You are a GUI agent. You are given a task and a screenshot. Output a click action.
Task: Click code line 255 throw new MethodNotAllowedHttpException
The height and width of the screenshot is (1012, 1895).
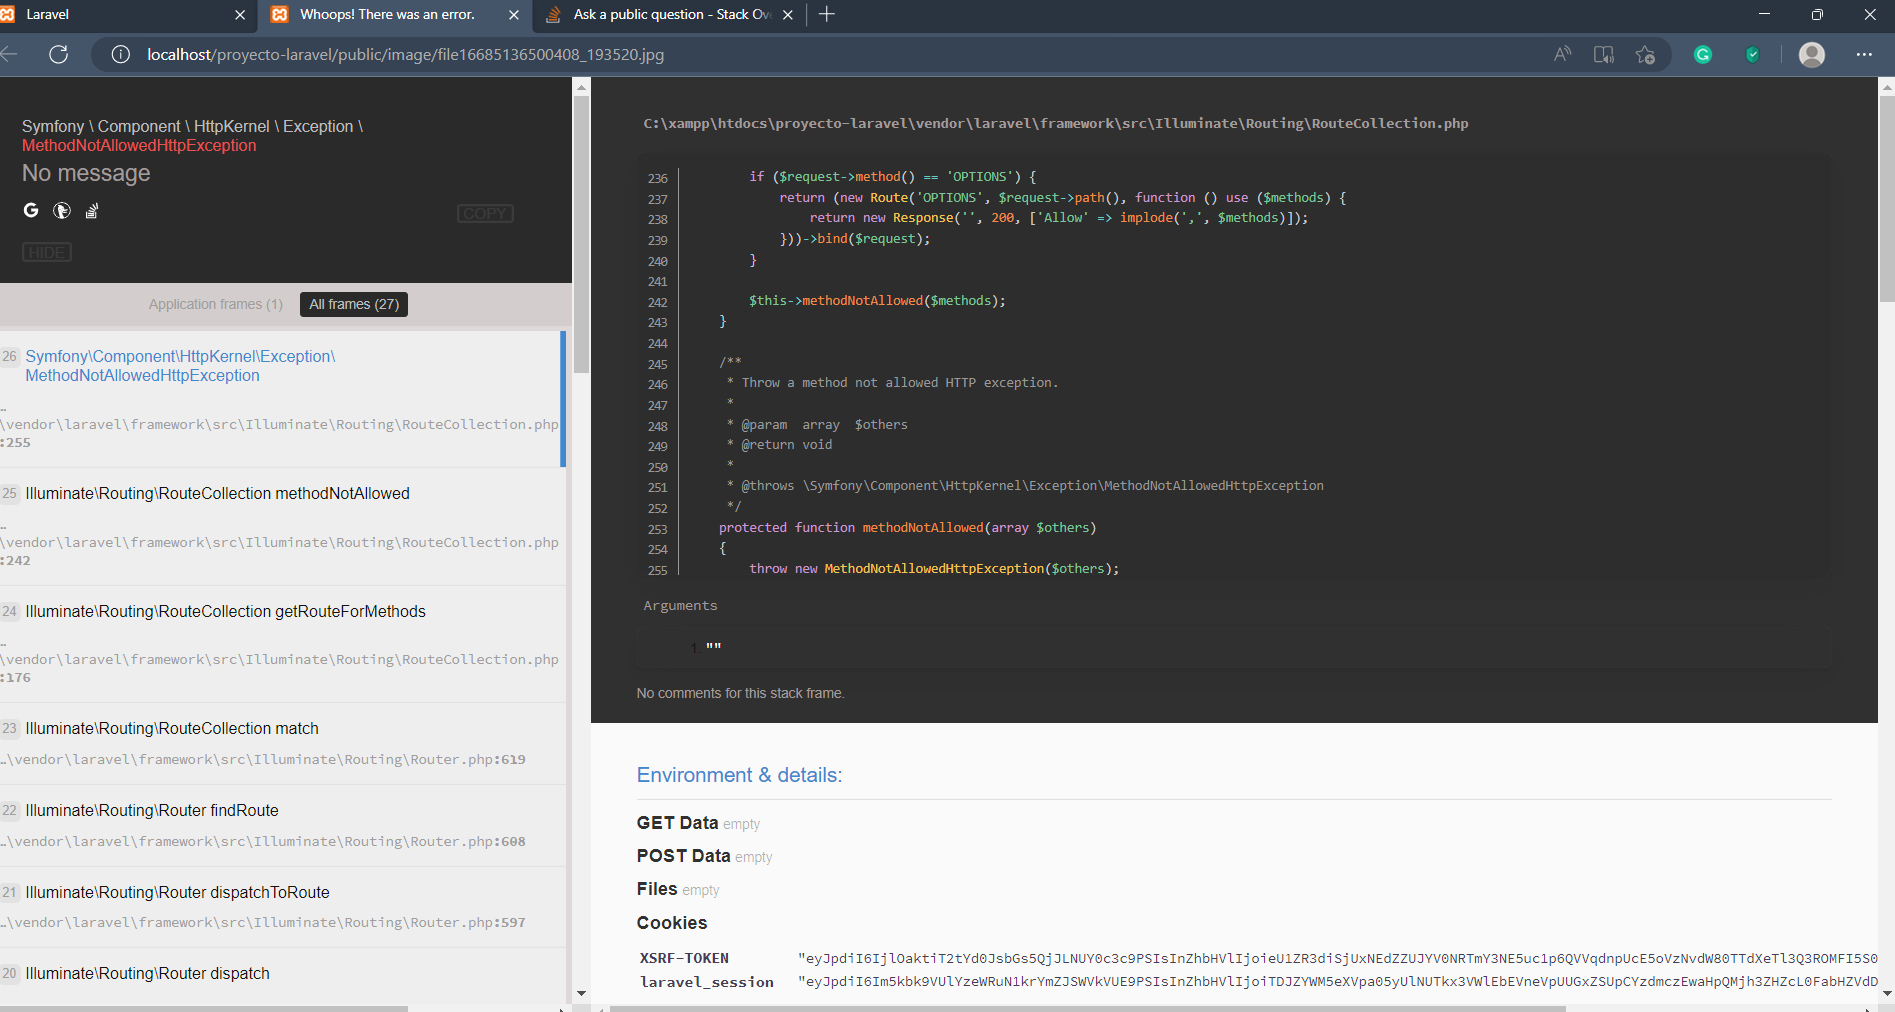(x=934, y=568)
